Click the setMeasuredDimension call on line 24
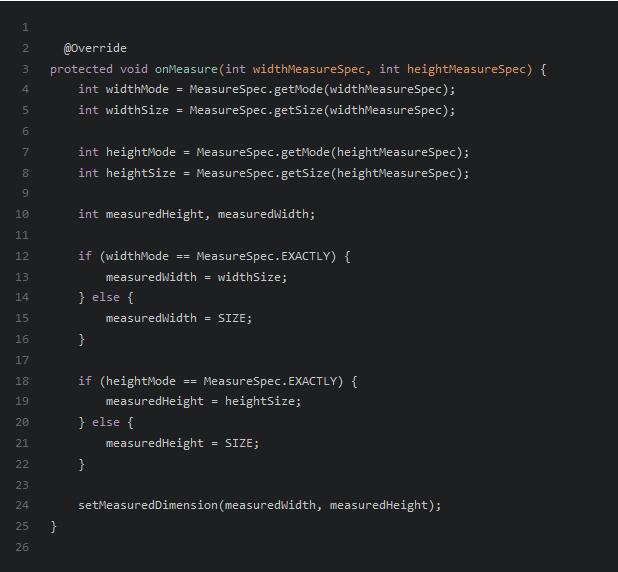Screen dimensions: 618x572 point(260,505)
